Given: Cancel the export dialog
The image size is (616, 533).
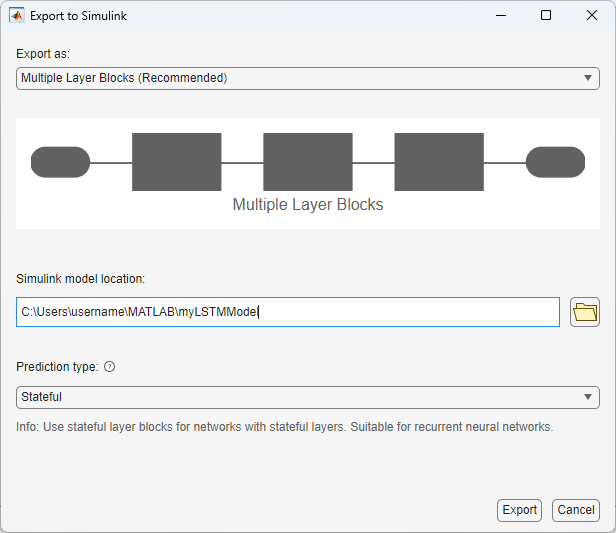Looking at the screenshot, I should 575,510.
